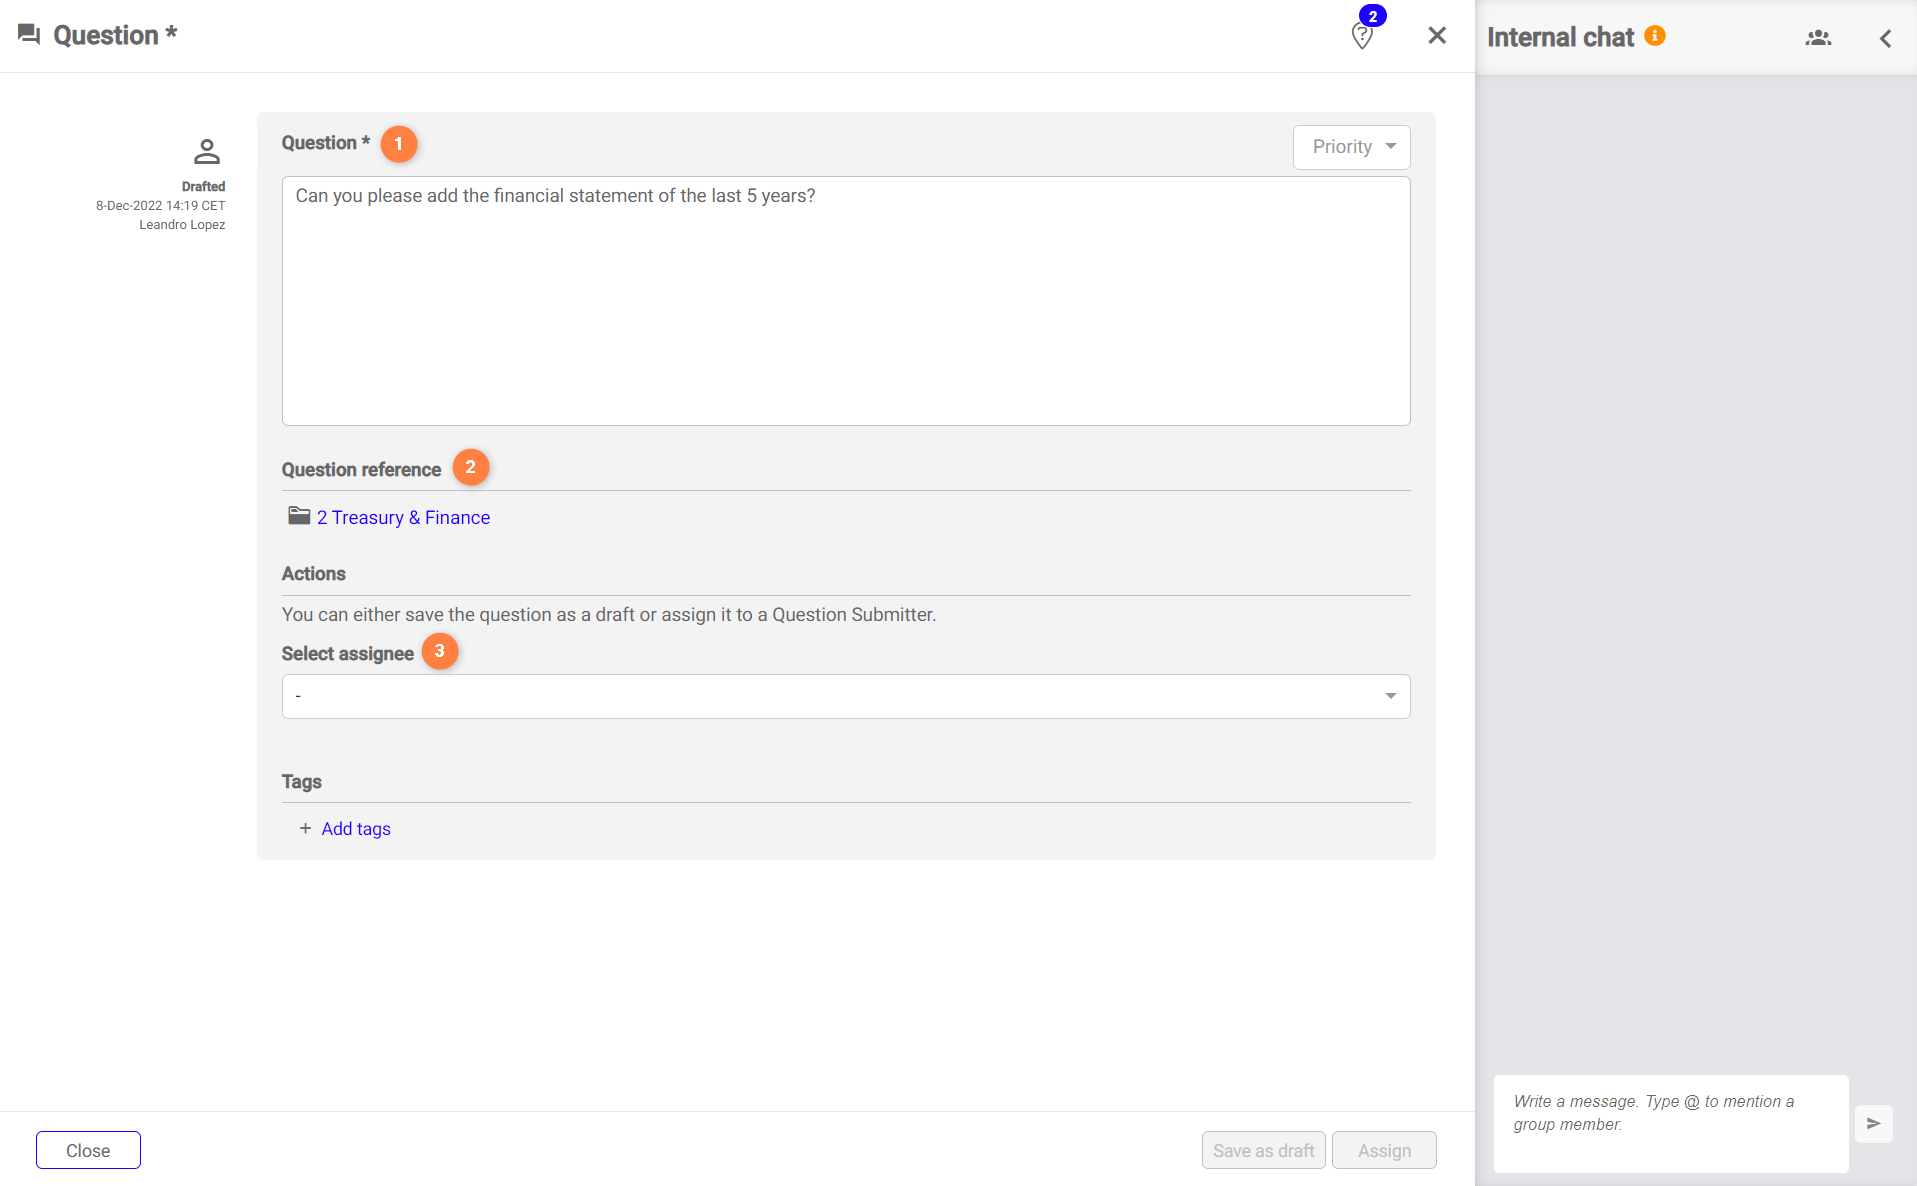Close the Question dialog with the X icon
This screenshot has height=1186, width=1917.
[1437, 35]
